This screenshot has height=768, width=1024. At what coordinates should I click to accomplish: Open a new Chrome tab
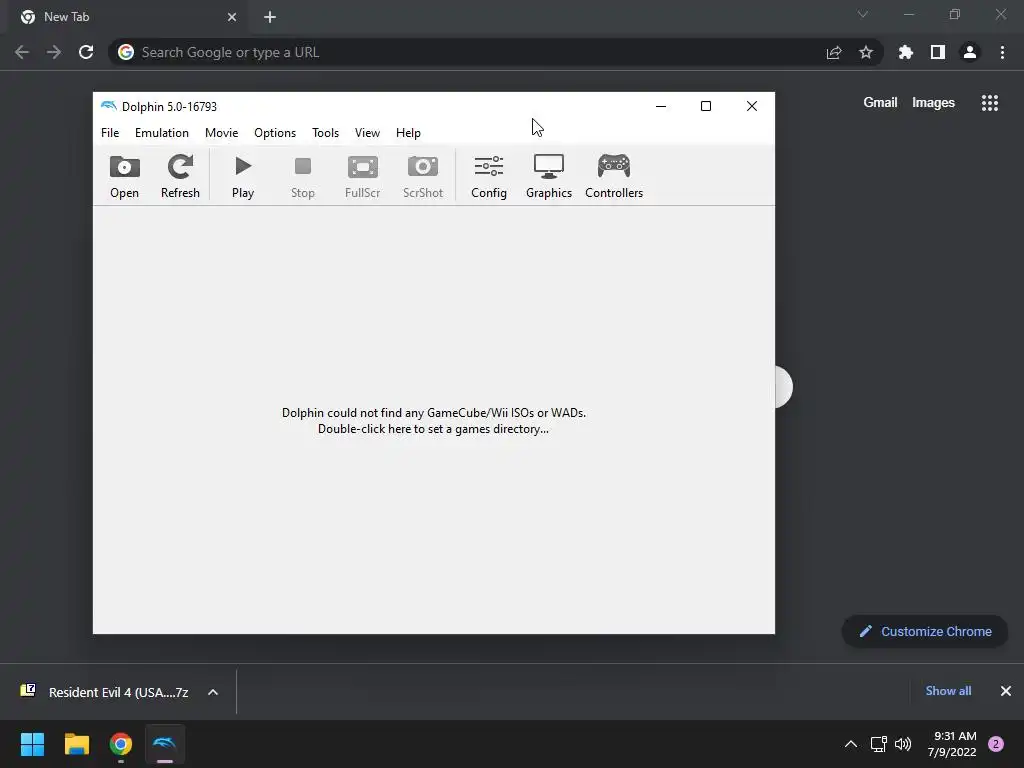pyautogui.click(x=270, y=17)
